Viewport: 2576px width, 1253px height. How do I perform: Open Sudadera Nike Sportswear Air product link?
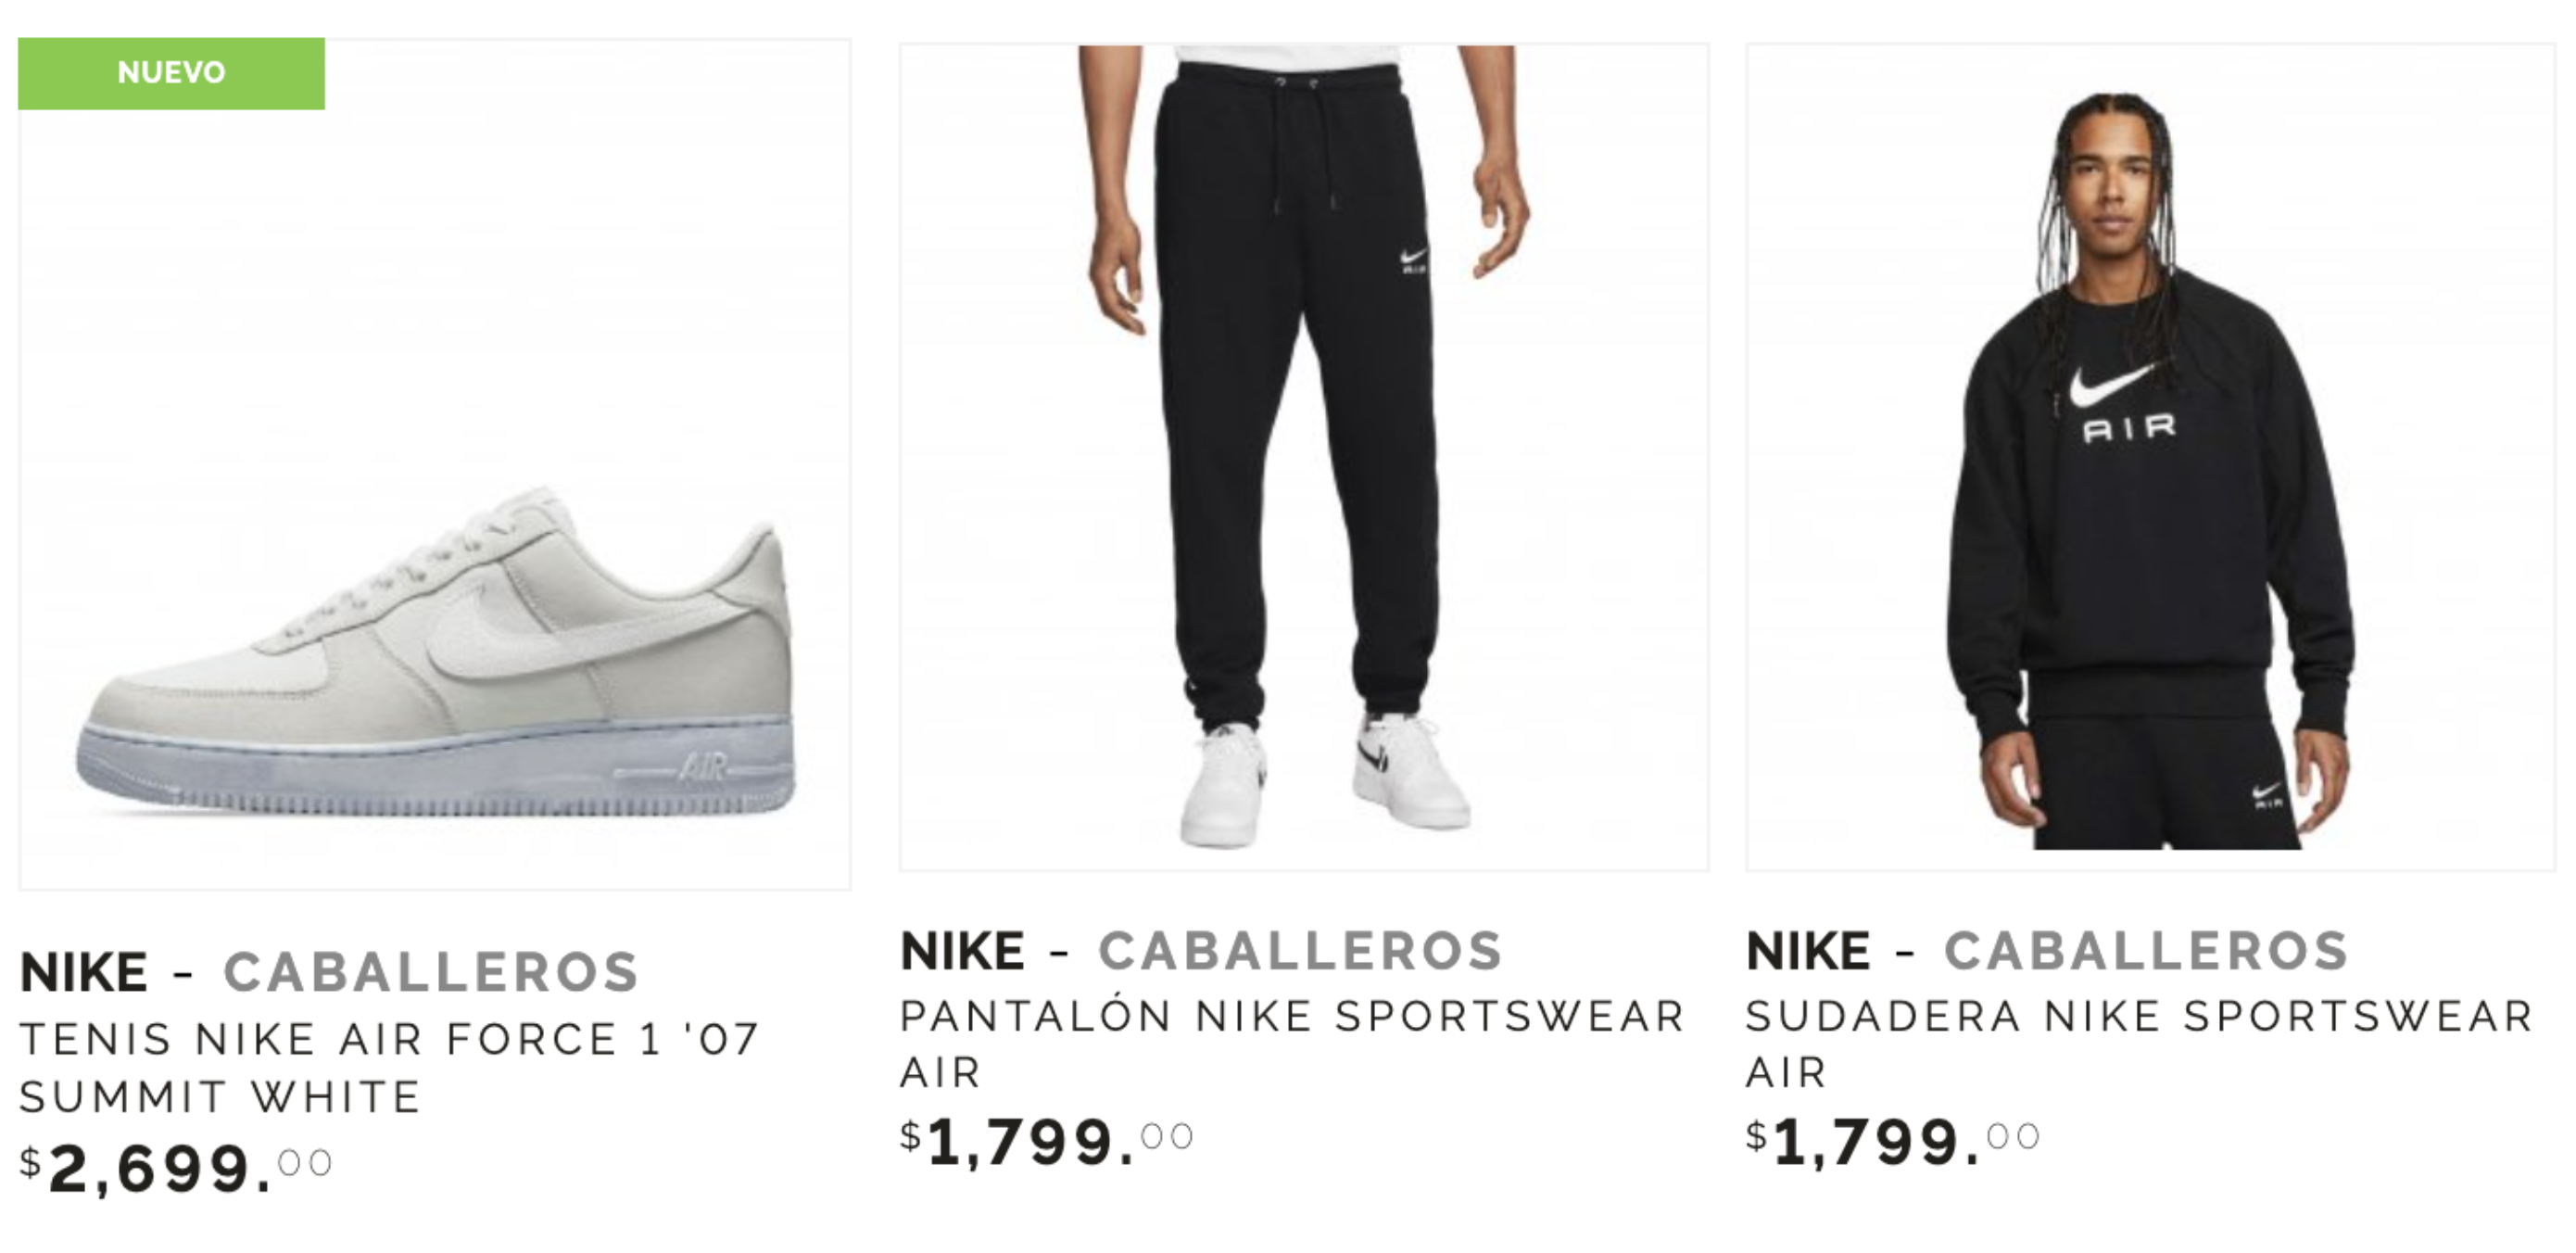point(2138,1044)
